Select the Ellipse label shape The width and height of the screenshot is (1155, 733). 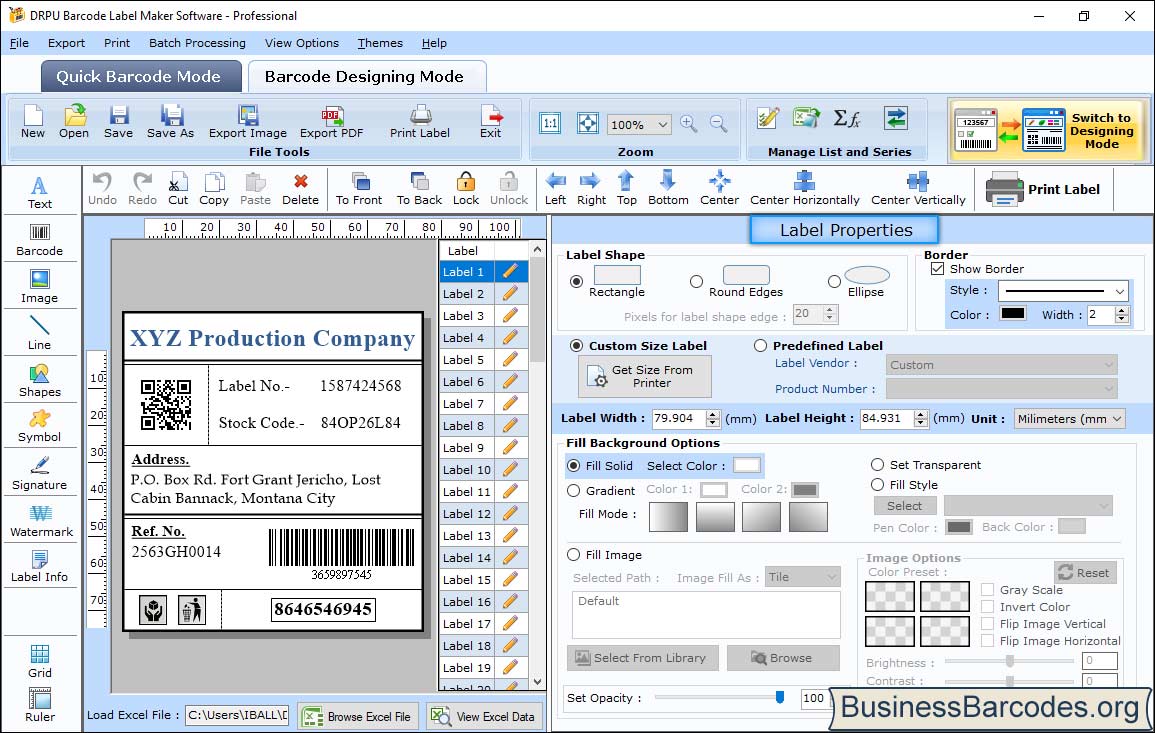pos(834,281)
